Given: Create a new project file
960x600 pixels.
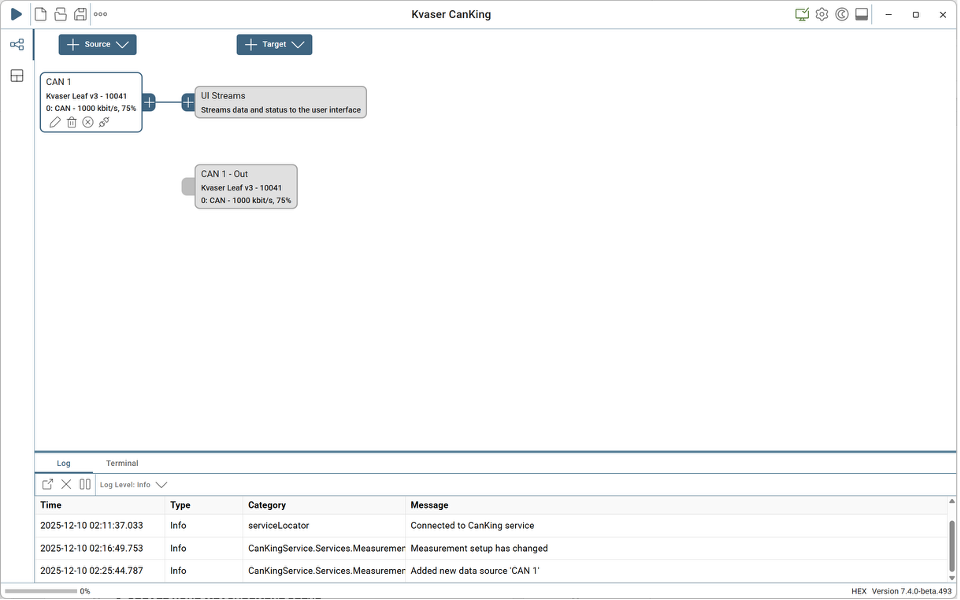Looking at the screenshot, I should coord(41,14).
